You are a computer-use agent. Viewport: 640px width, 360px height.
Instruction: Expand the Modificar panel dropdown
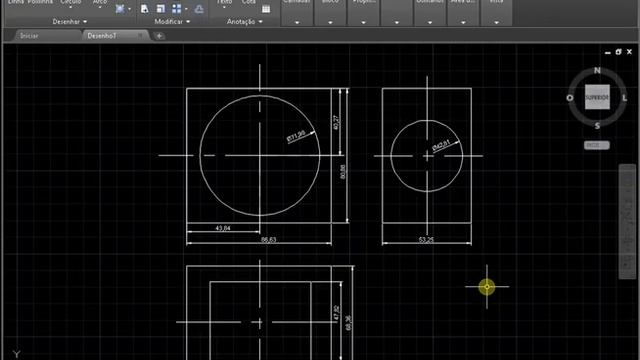[172, 22]
